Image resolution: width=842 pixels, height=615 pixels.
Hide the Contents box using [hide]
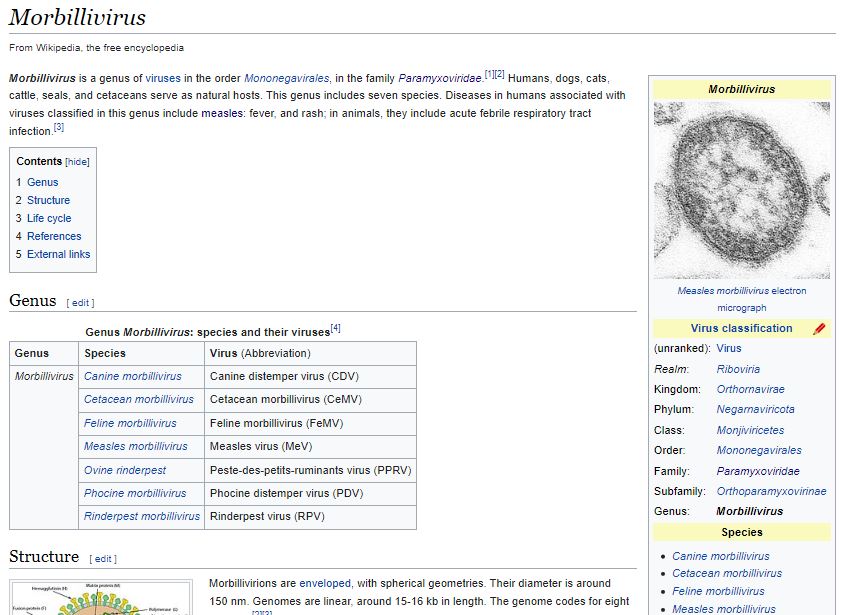[77, 162]
